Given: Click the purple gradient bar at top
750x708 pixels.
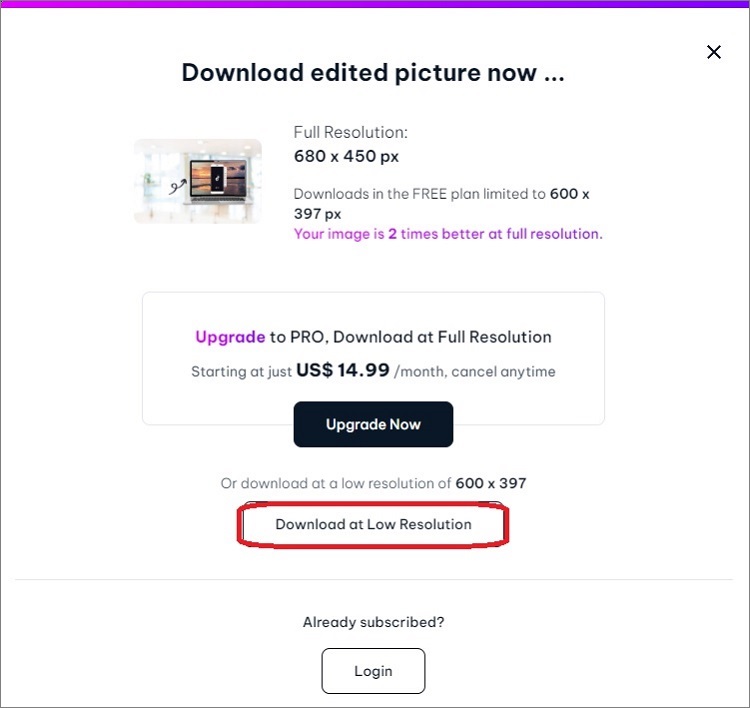Looking at the screenshot, I should 375,3.
